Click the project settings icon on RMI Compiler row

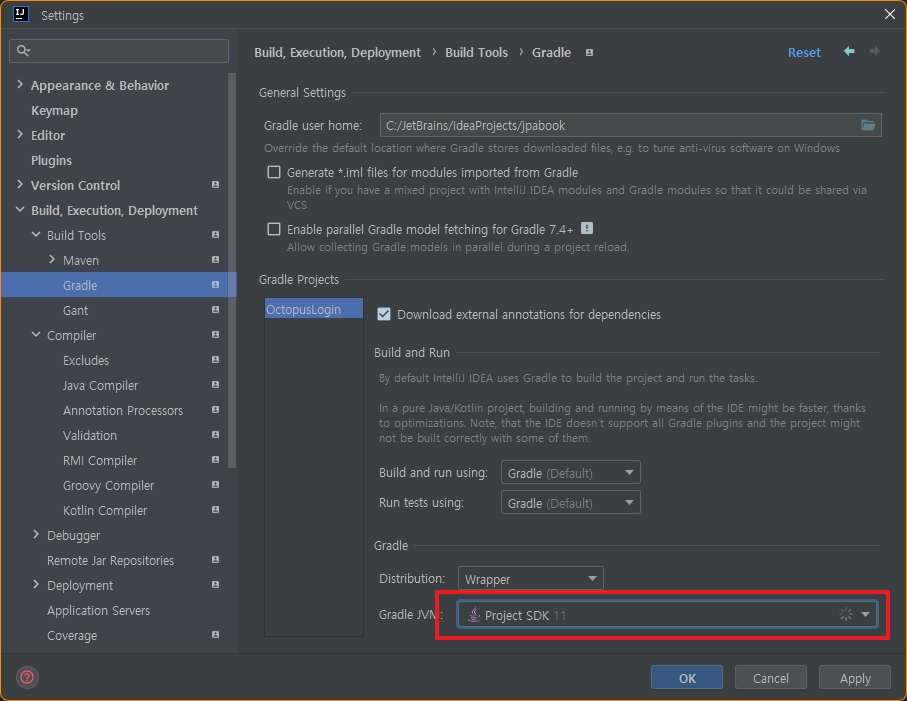coord(215,460)
